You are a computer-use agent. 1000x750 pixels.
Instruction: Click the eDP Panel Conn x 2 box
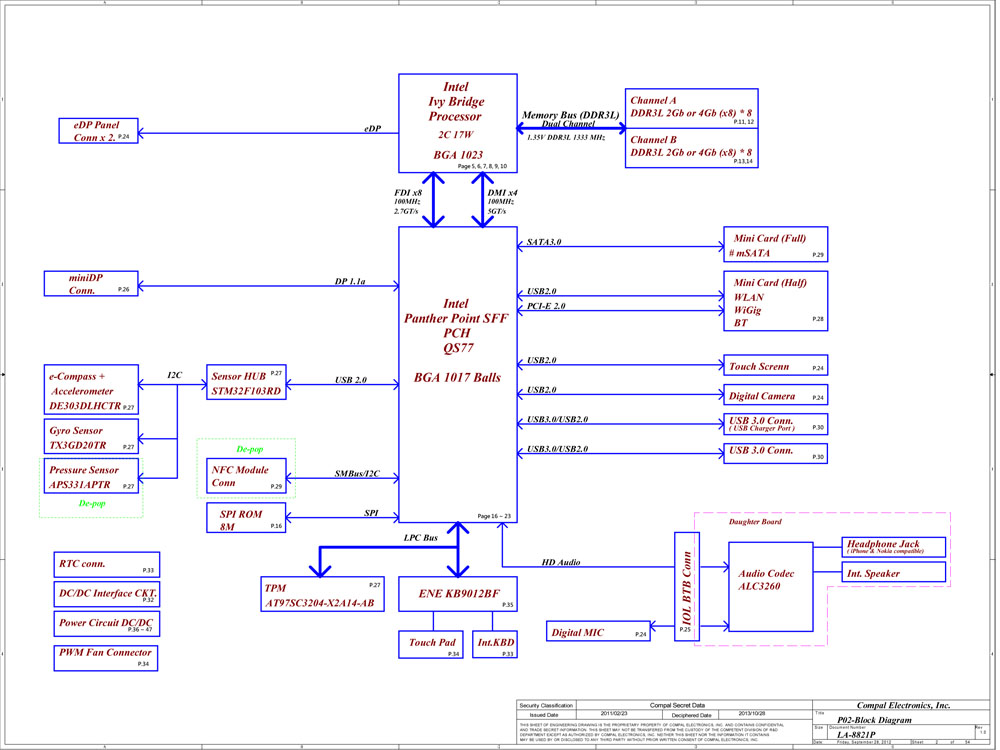pos(99,131)
